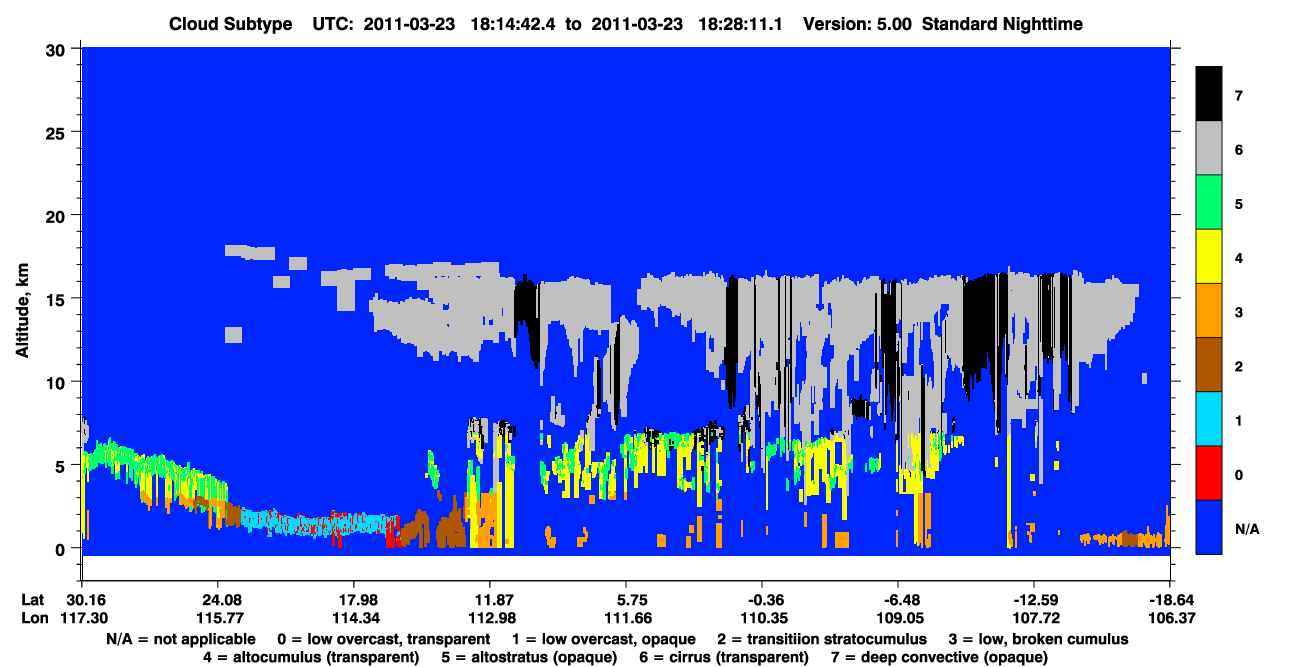Image resolution: width=1300 pixels, height=667 pixels.
Task: Click the 'Lat' row label
Action: click(x=33, y=600)
